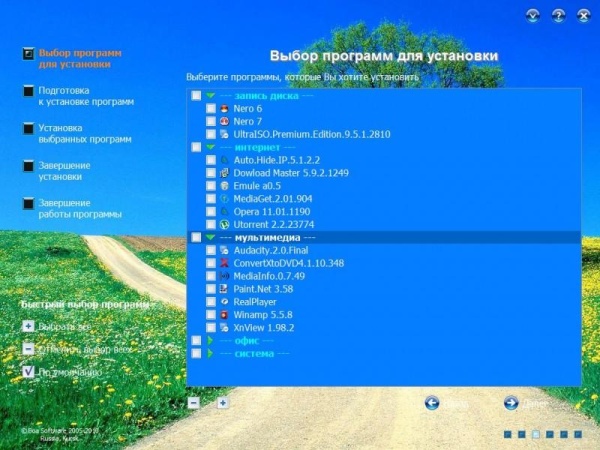The height and width of the screenshot is (450, 600).
Task: Click the MediaInfo icon
Action: pos(225,276)
